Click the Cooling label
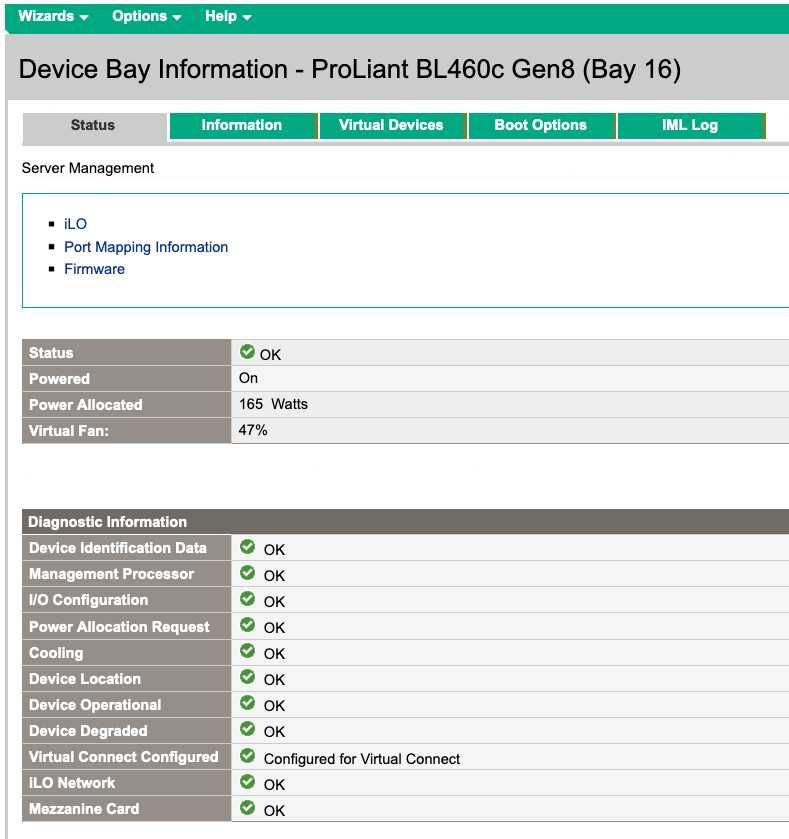789x839 pixels. [x=56, y=653]
